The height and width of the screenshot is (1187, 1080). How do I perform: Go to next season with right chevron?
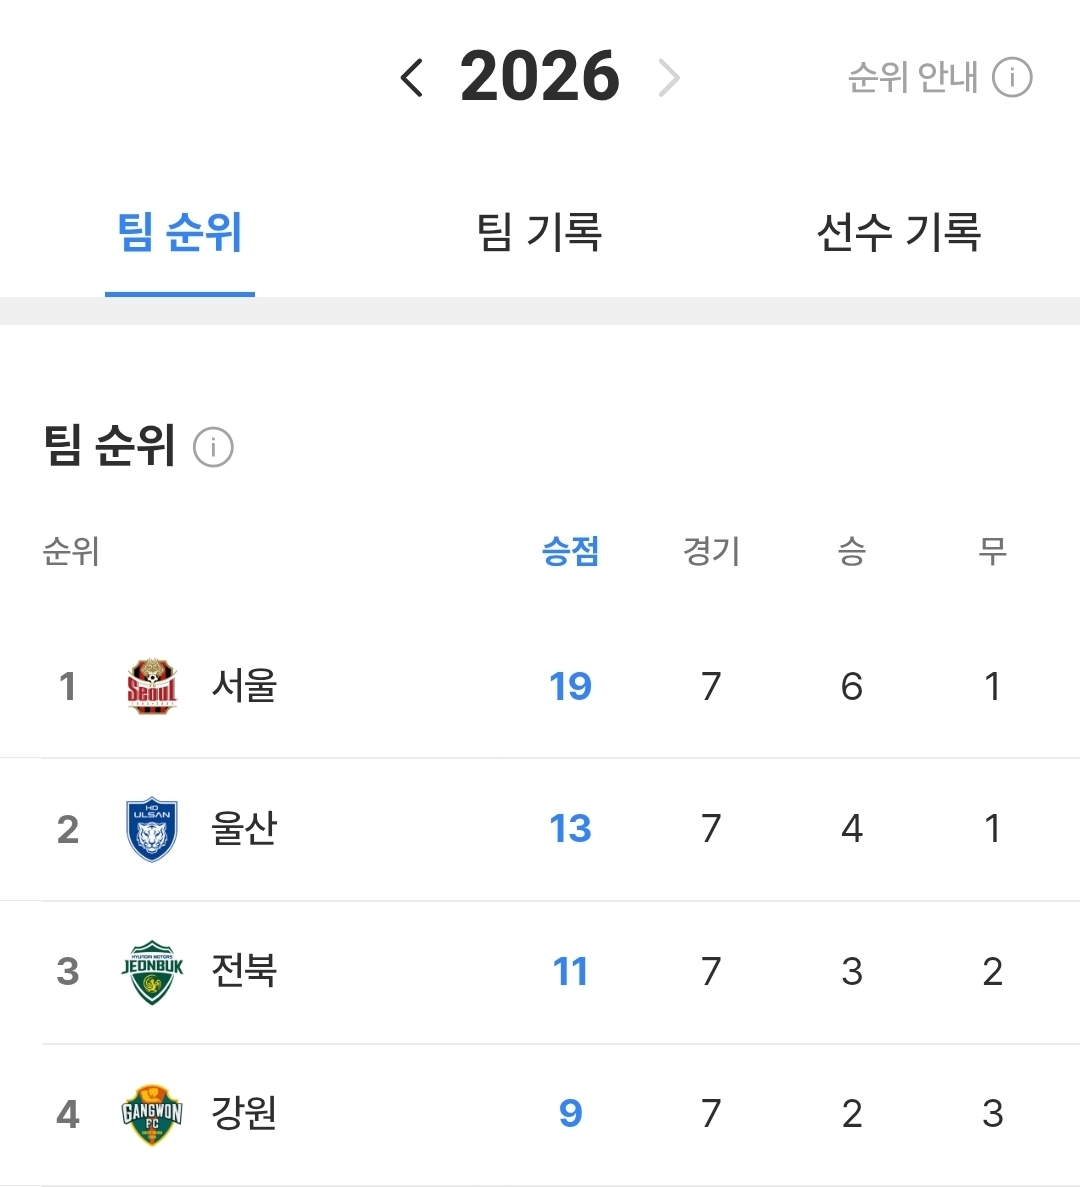[669, 77]
